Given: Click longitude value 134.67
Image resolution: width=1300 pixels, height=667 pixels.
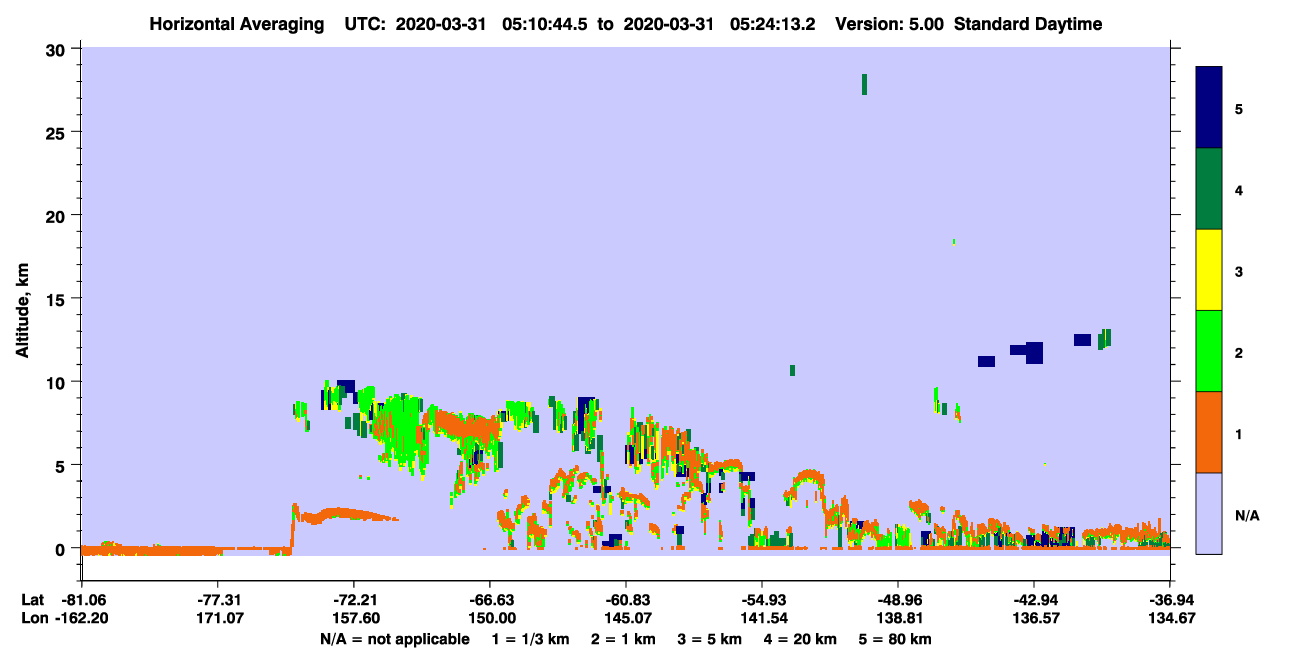Looking at the screenshot, I should [x=1170, y=619].
